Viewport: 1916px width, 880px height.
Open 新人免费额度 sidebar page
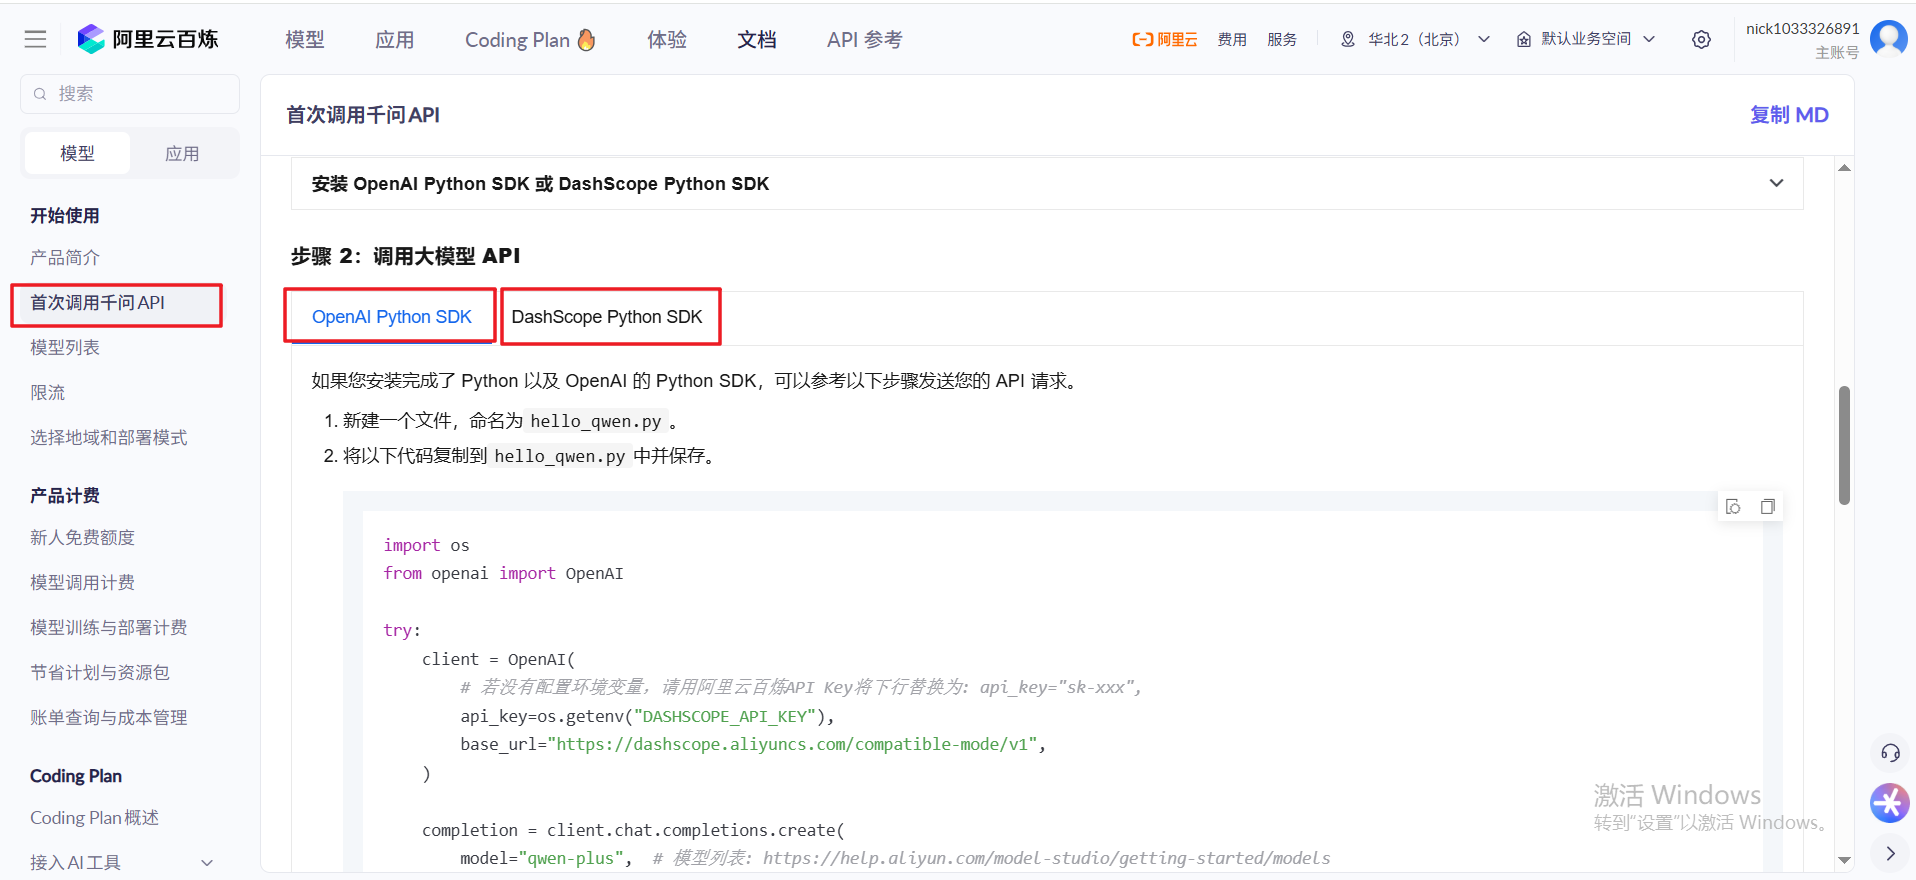pyautogui.click(x=83, y=538)
